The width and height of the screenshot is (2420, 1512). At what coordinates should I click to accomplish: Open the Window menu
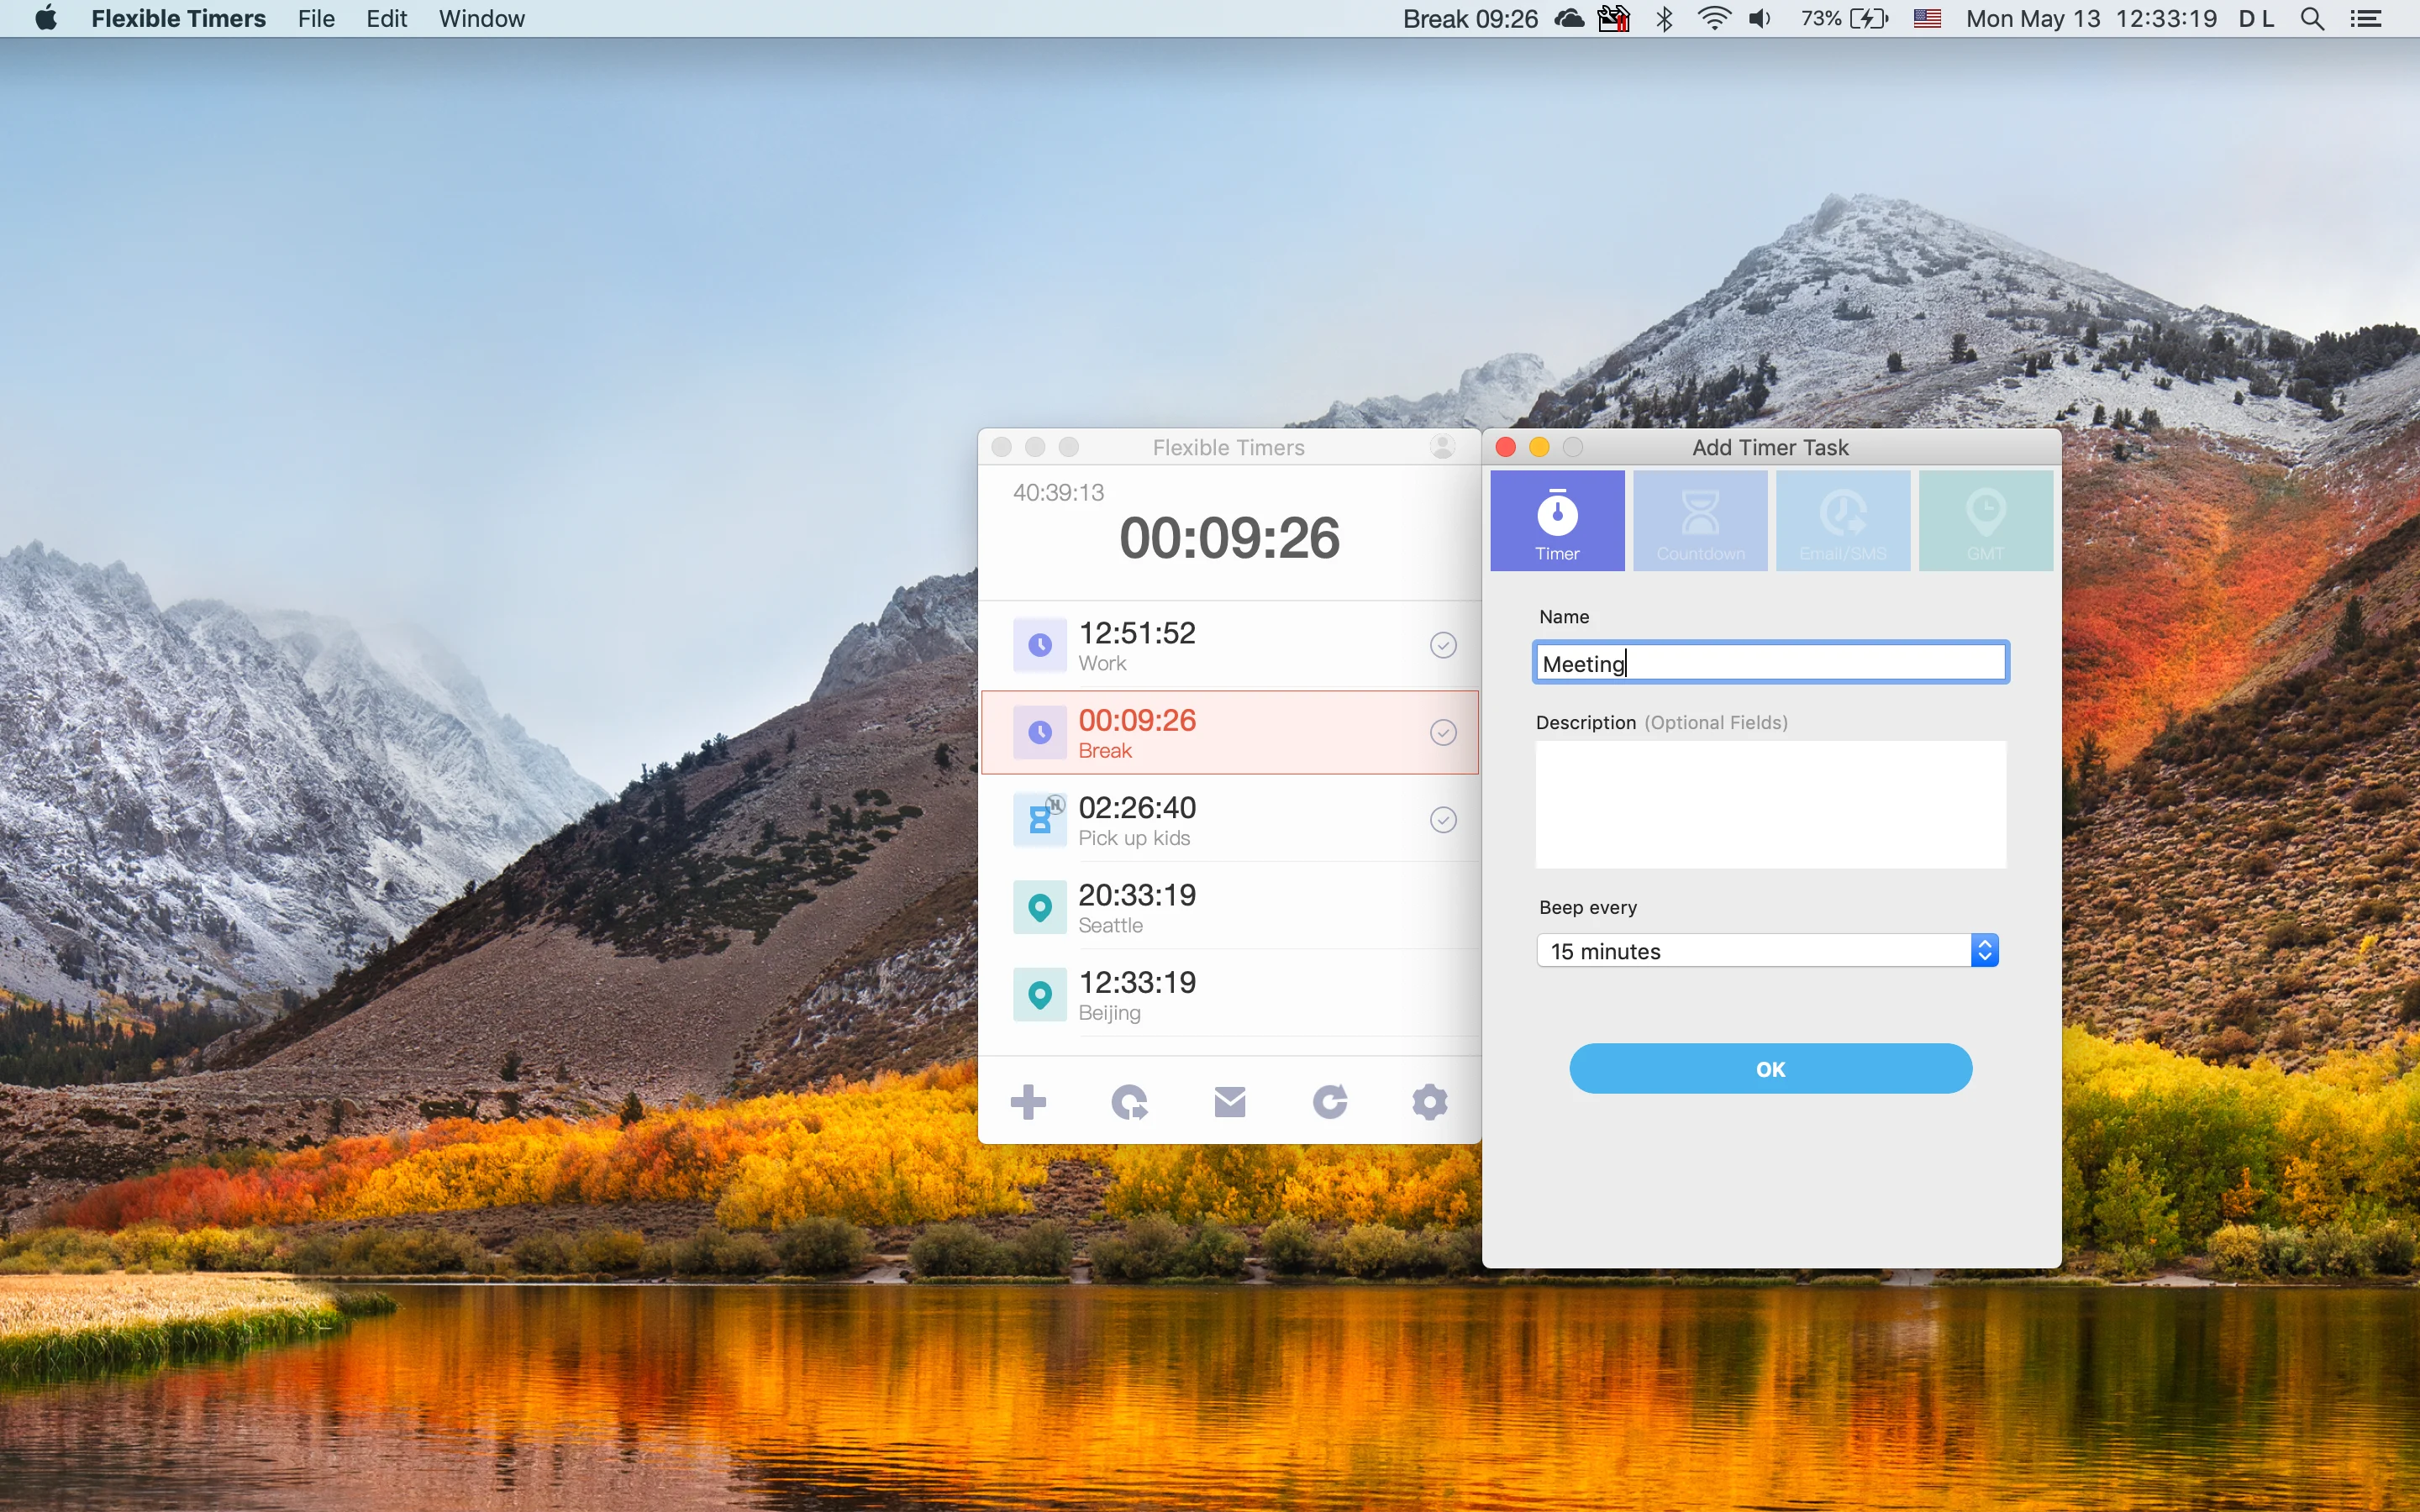pos(481,19)
